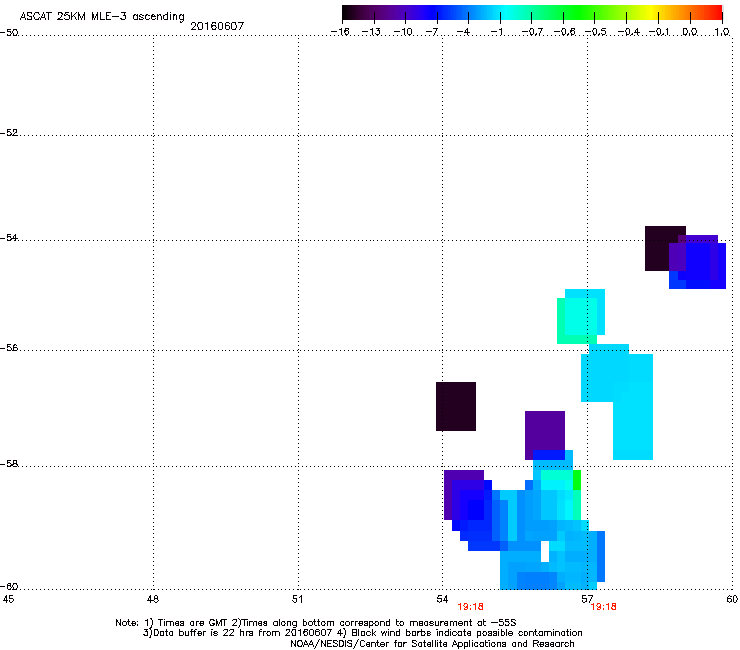This screenshot has width=740, height=650.
Task: Click longitude axis label 51
Action: click(297, 599)
